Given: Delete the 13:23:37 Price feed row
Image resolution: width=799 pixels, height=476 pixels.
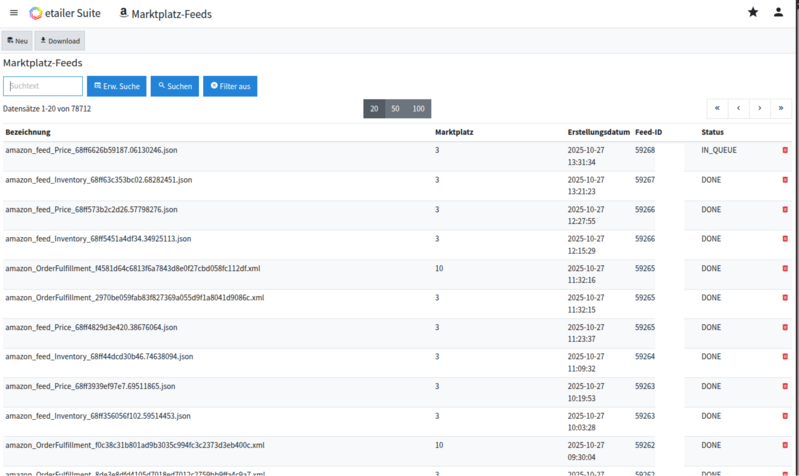Looking at the screenshot, I should 785,327.
